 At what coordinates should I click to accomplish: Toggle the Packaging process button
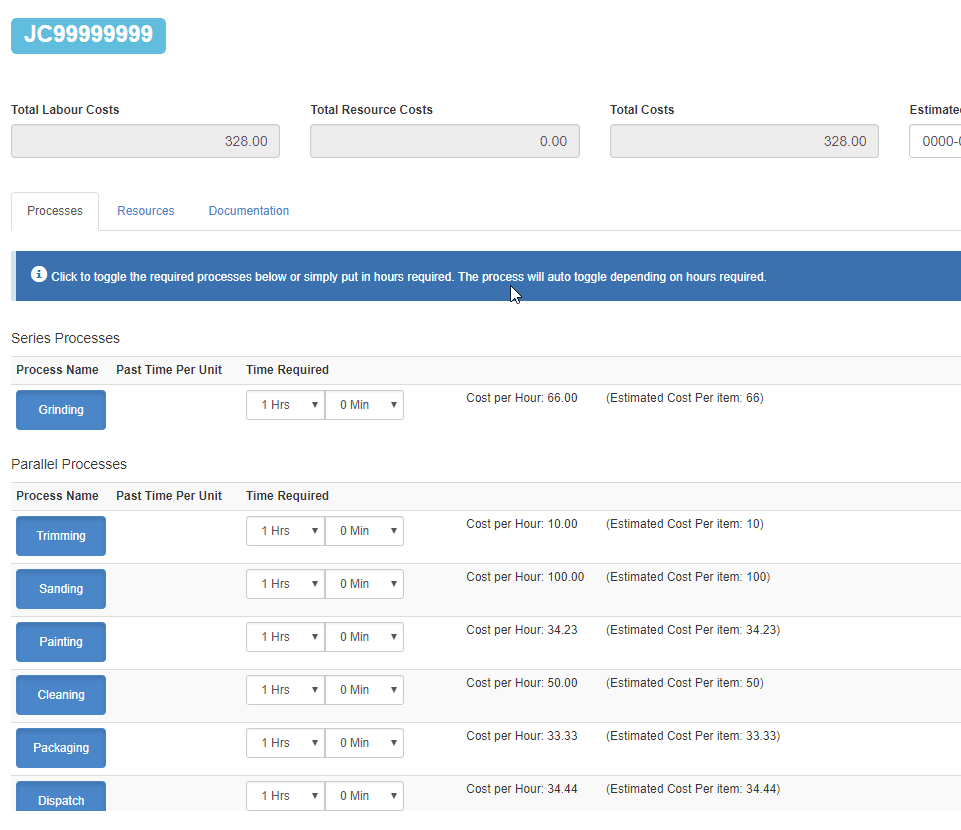(61, 748)
